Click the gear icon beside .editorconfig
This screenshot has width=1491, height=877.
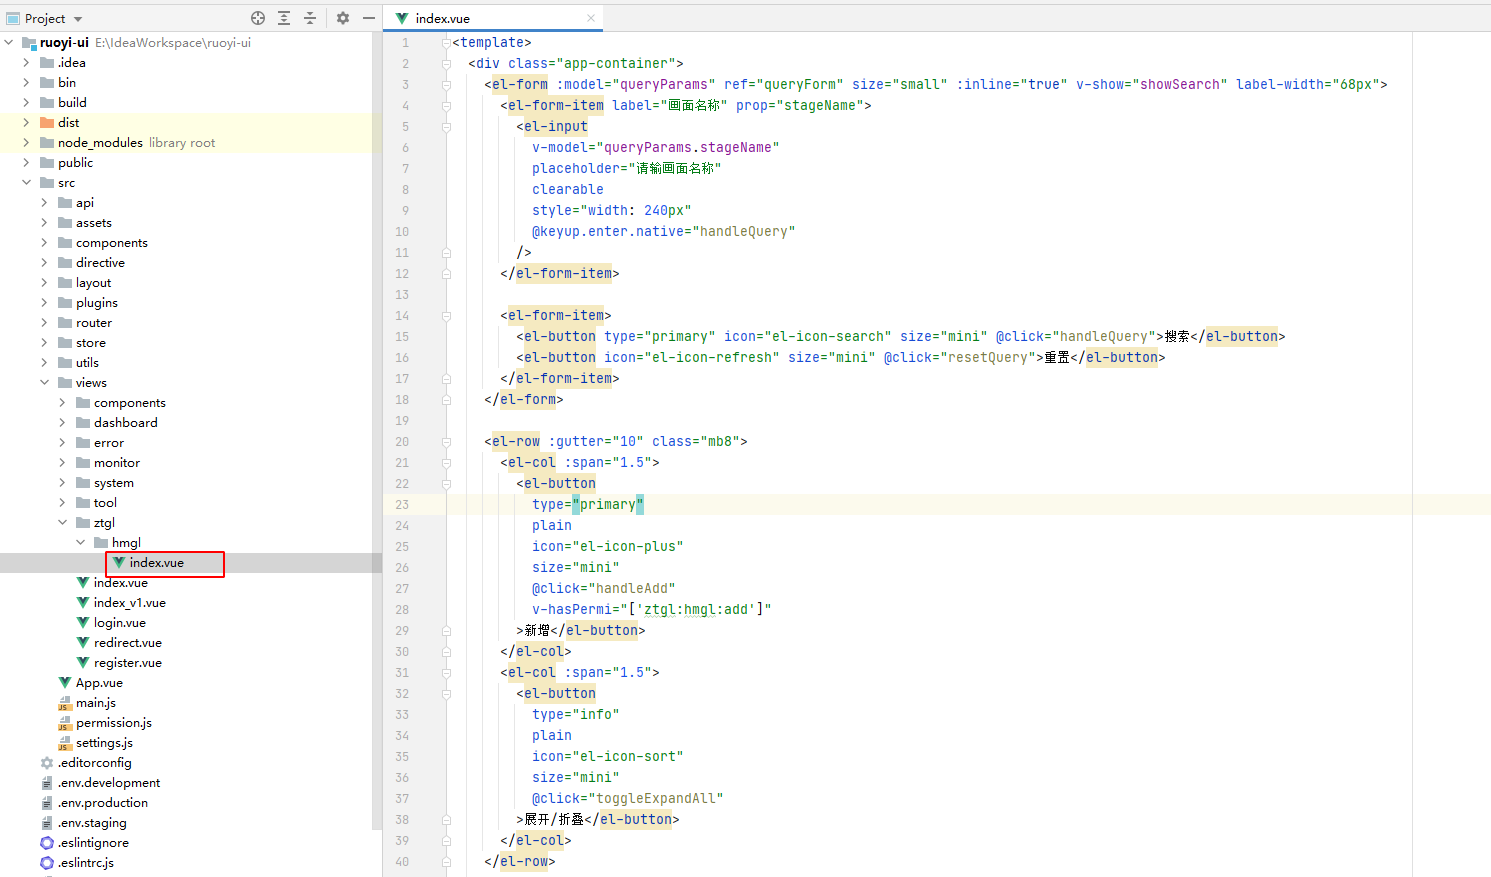pyautogui.click(x=47, y=763)
